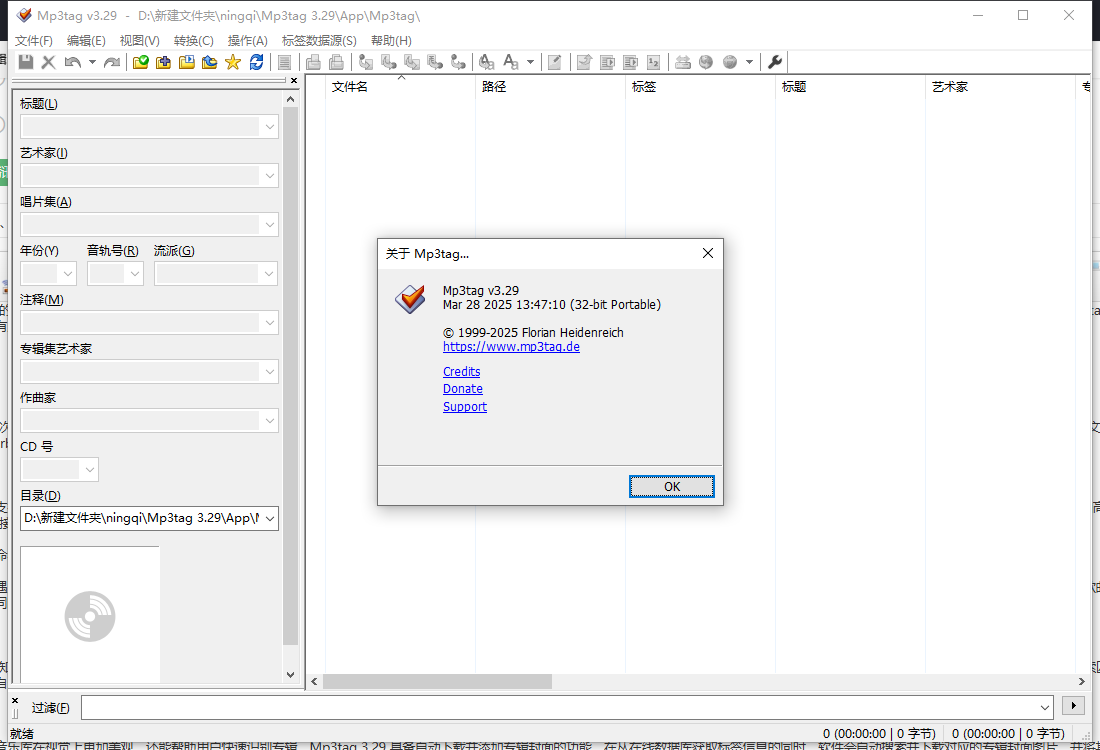
Task: Open the 转换(C) menu
Action: point(194,41)
